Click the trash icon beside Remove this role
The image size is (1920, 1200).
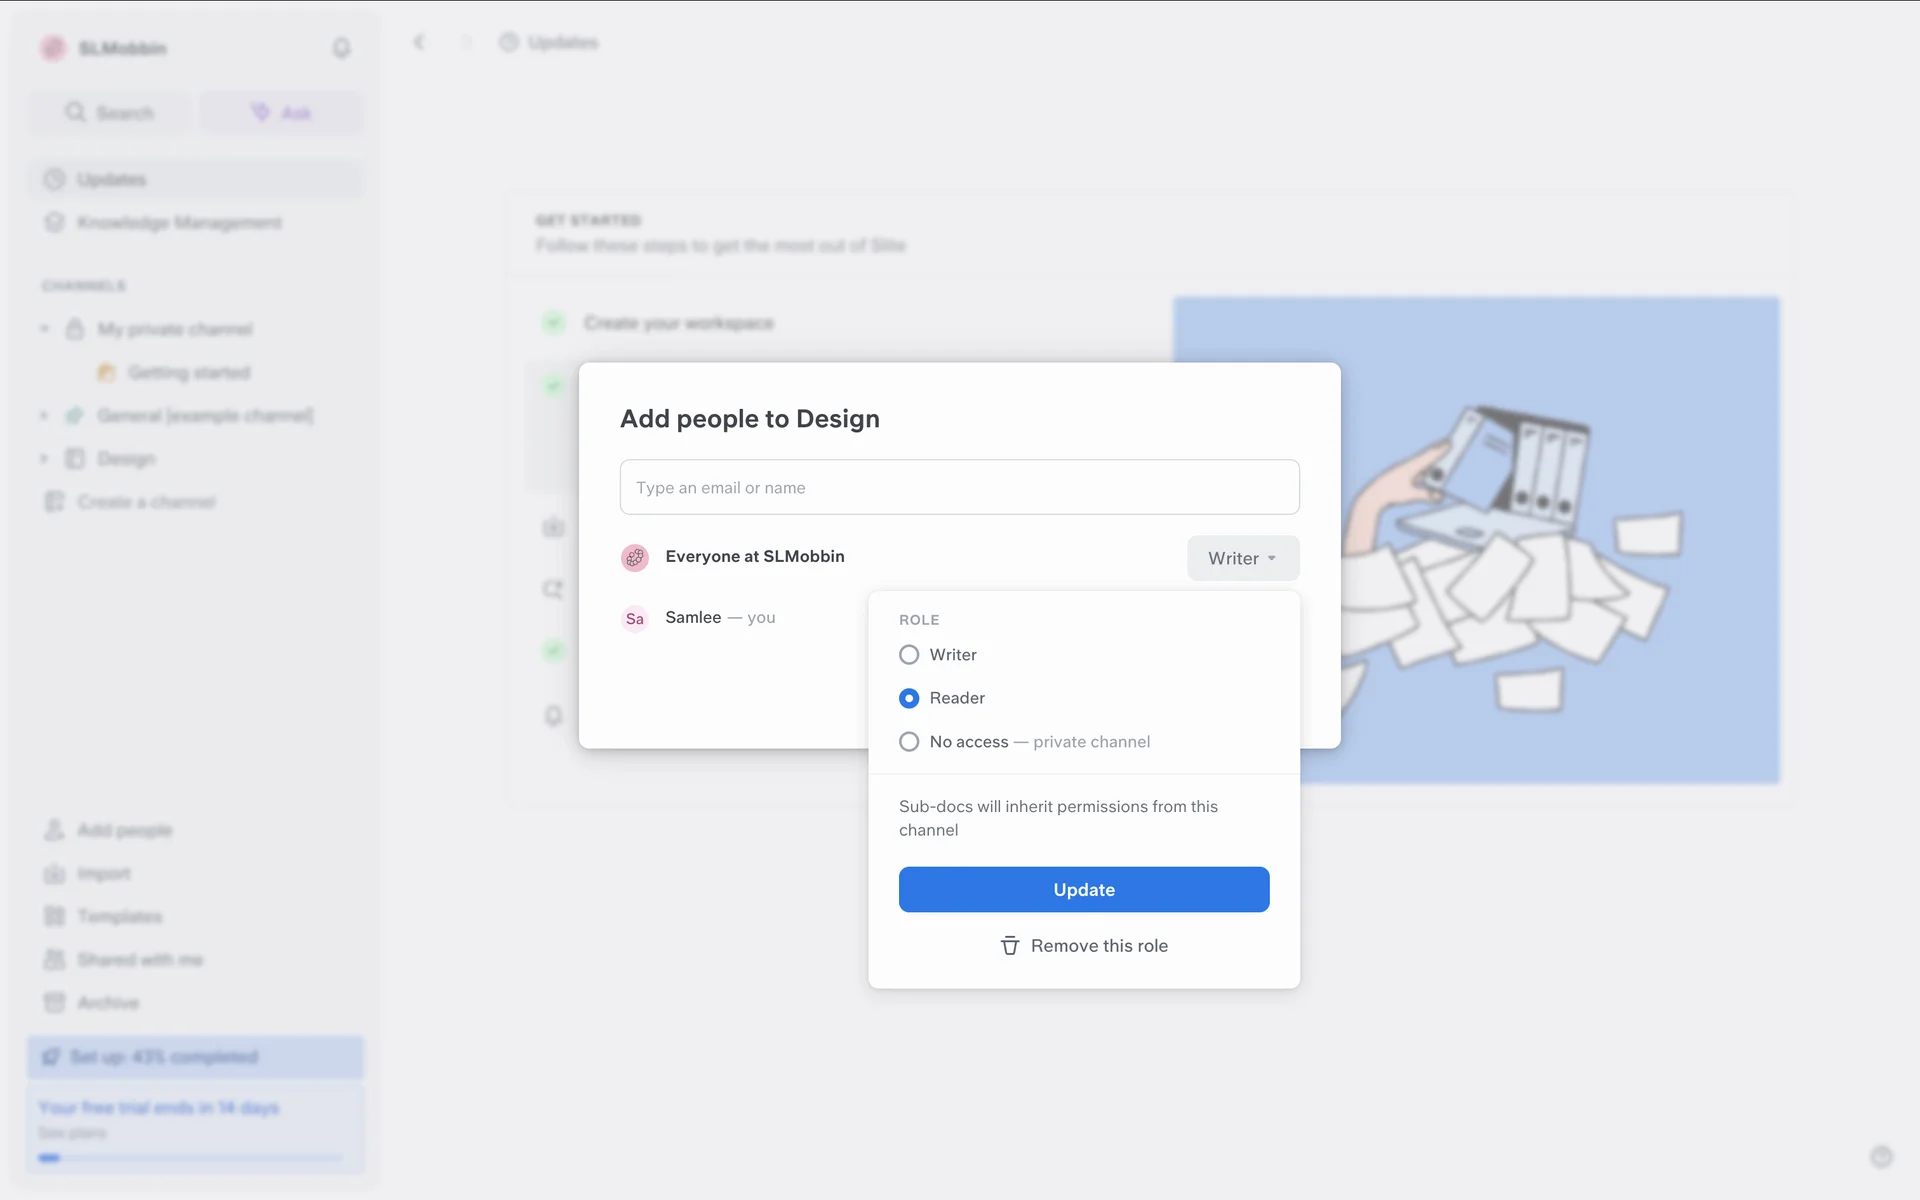[1010, 946]
